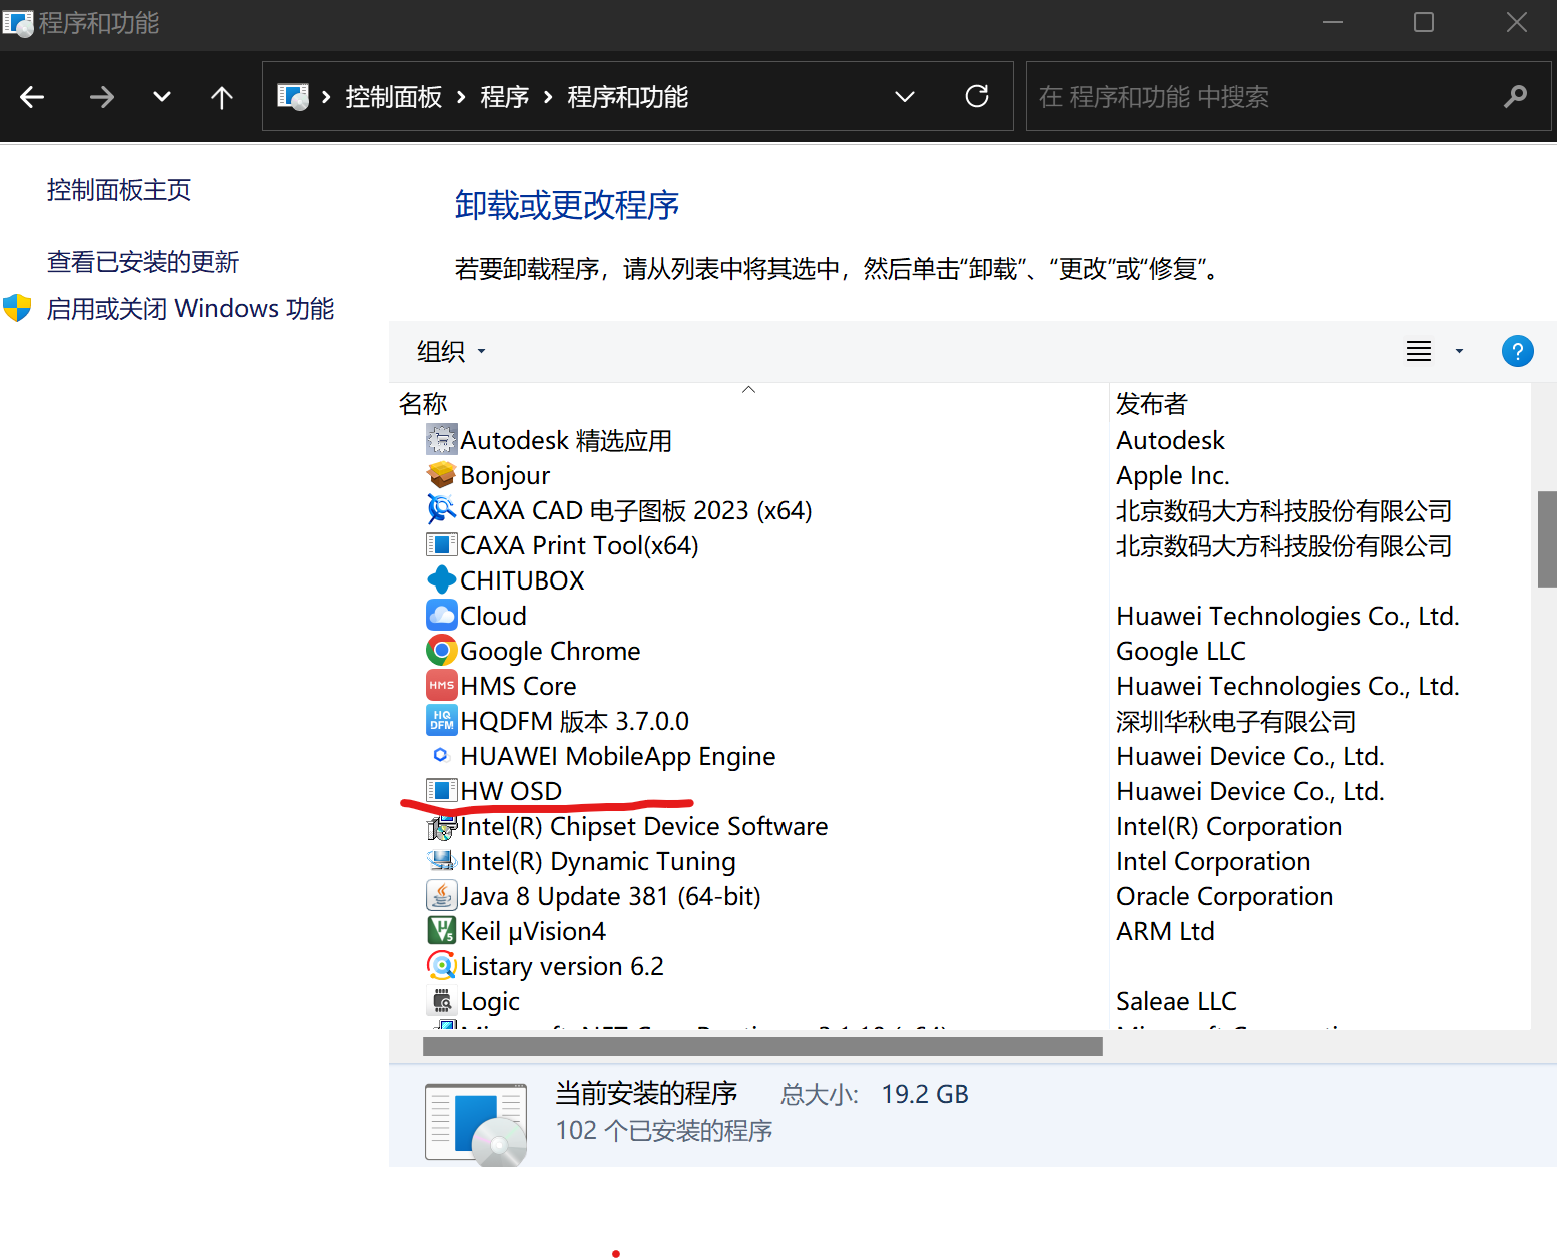Select Autodesk 精选应用 icon
Screen dimensions: 1558x1259
pyautogui.click(x=442, y=439)
